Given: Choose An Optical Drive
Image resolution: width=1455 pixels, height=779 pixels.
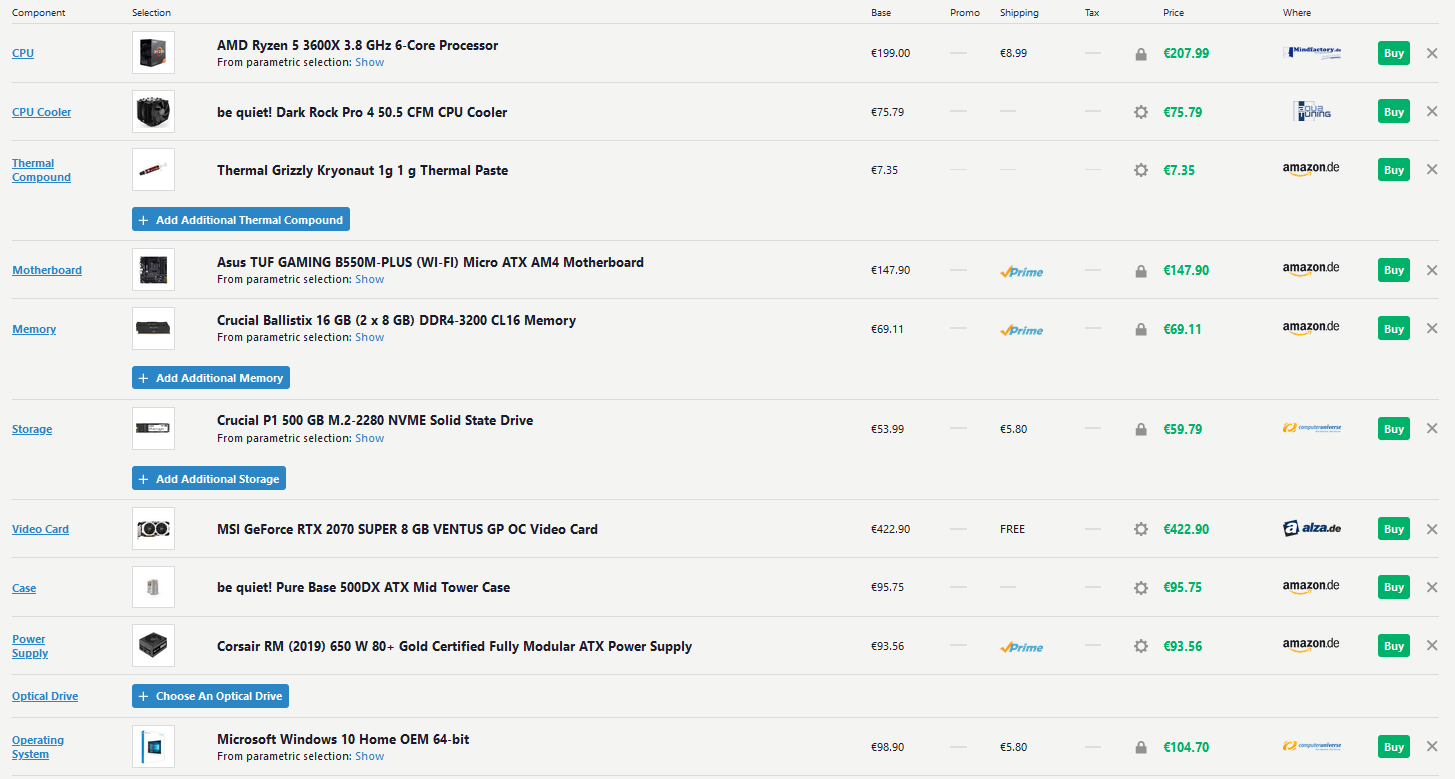Looking at the screenshot, I should [210, 696].
